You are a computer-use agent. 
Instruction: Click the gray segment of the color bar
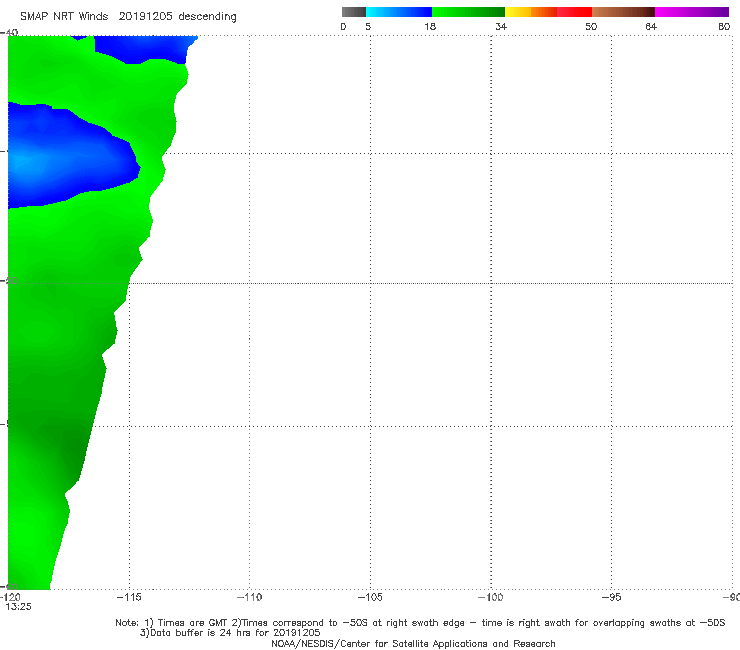[354, 12]
